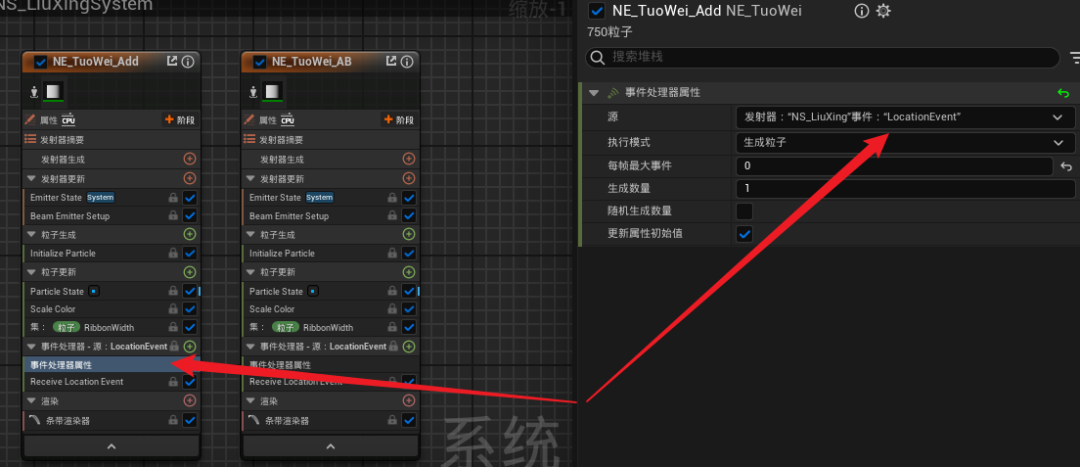Open NE_TuoWei_Add emitter in new window icon

(x=172, y=61)
